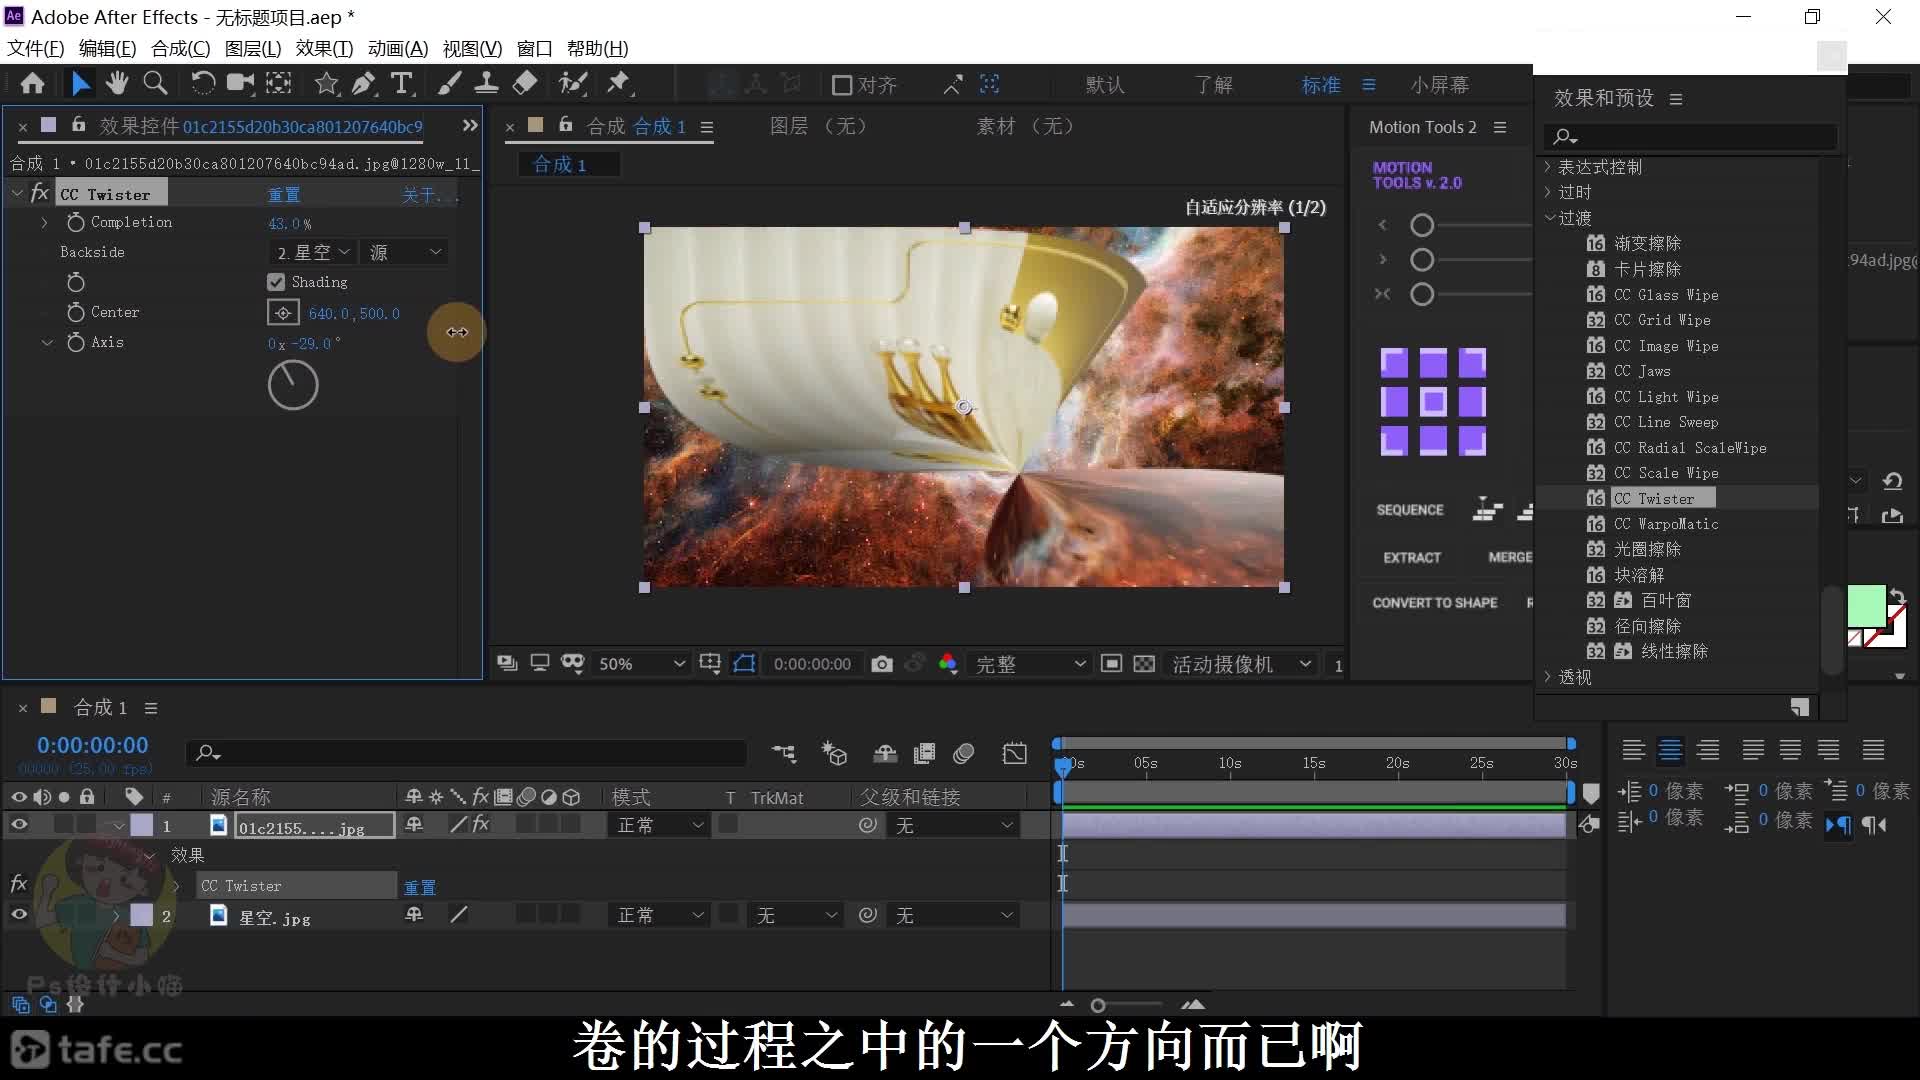1920x1080 pixels.
Task: Select the Zoom magnifier tool
Action: click(155, 84)
